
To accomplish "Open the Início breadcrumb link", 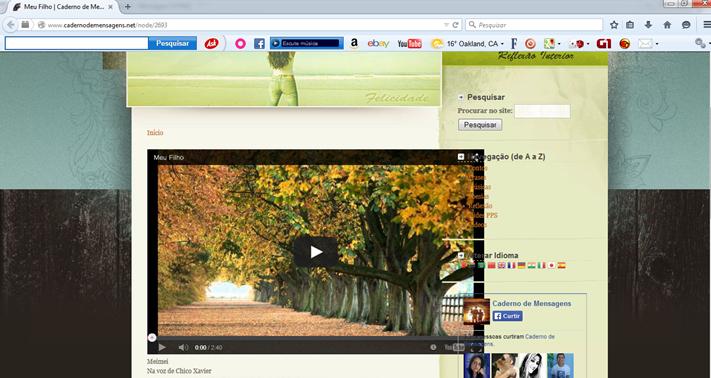I will pyautogui.click(x=155, y=133).
